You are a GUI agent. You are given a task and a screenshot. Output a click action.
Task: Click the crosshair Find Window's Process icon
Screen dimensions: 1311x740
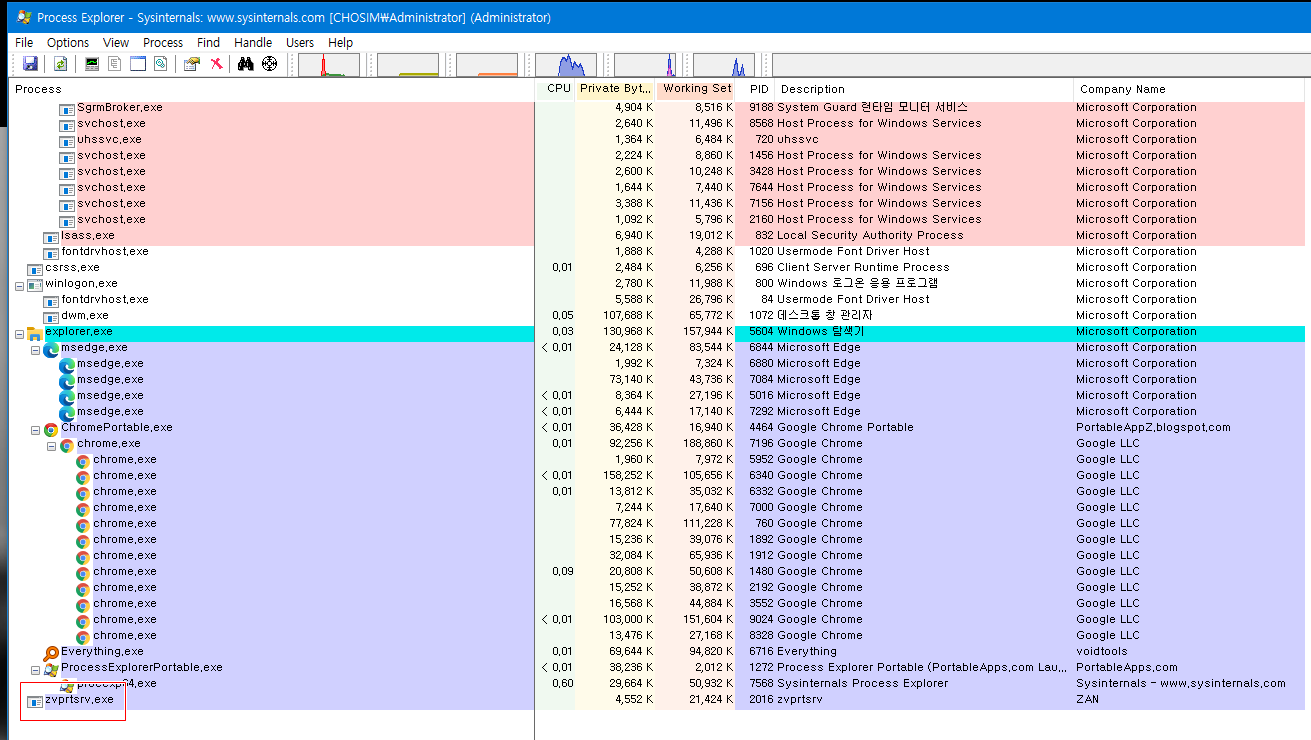[x=270, y=64]
